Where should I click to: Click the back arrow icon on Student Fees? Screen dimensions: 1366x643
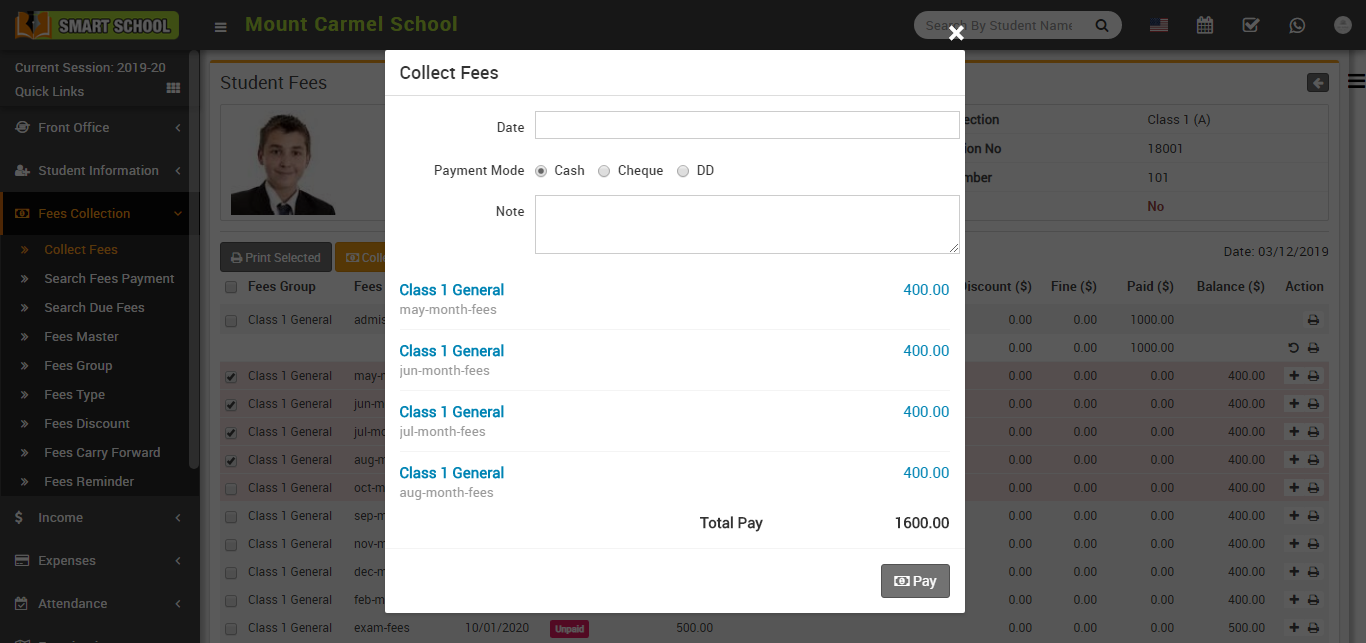pyautogui.click(x=1318, y=83)
